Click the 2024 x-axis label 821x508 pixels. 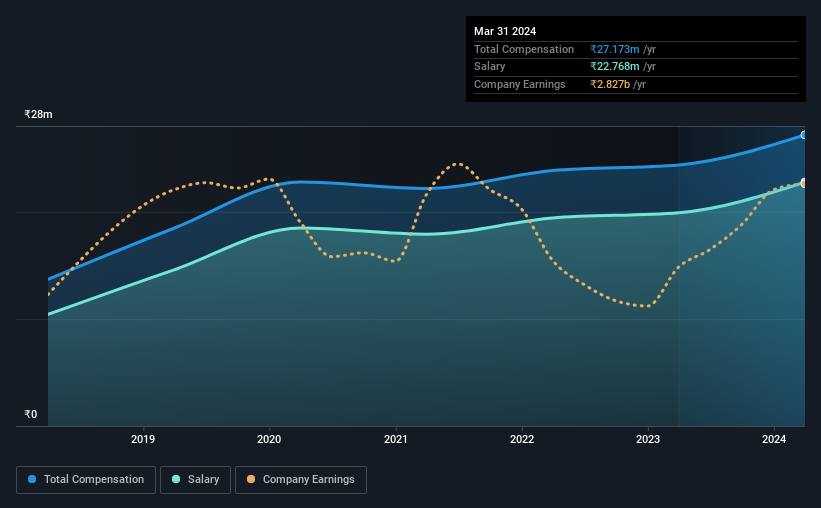tap(774, 439)
